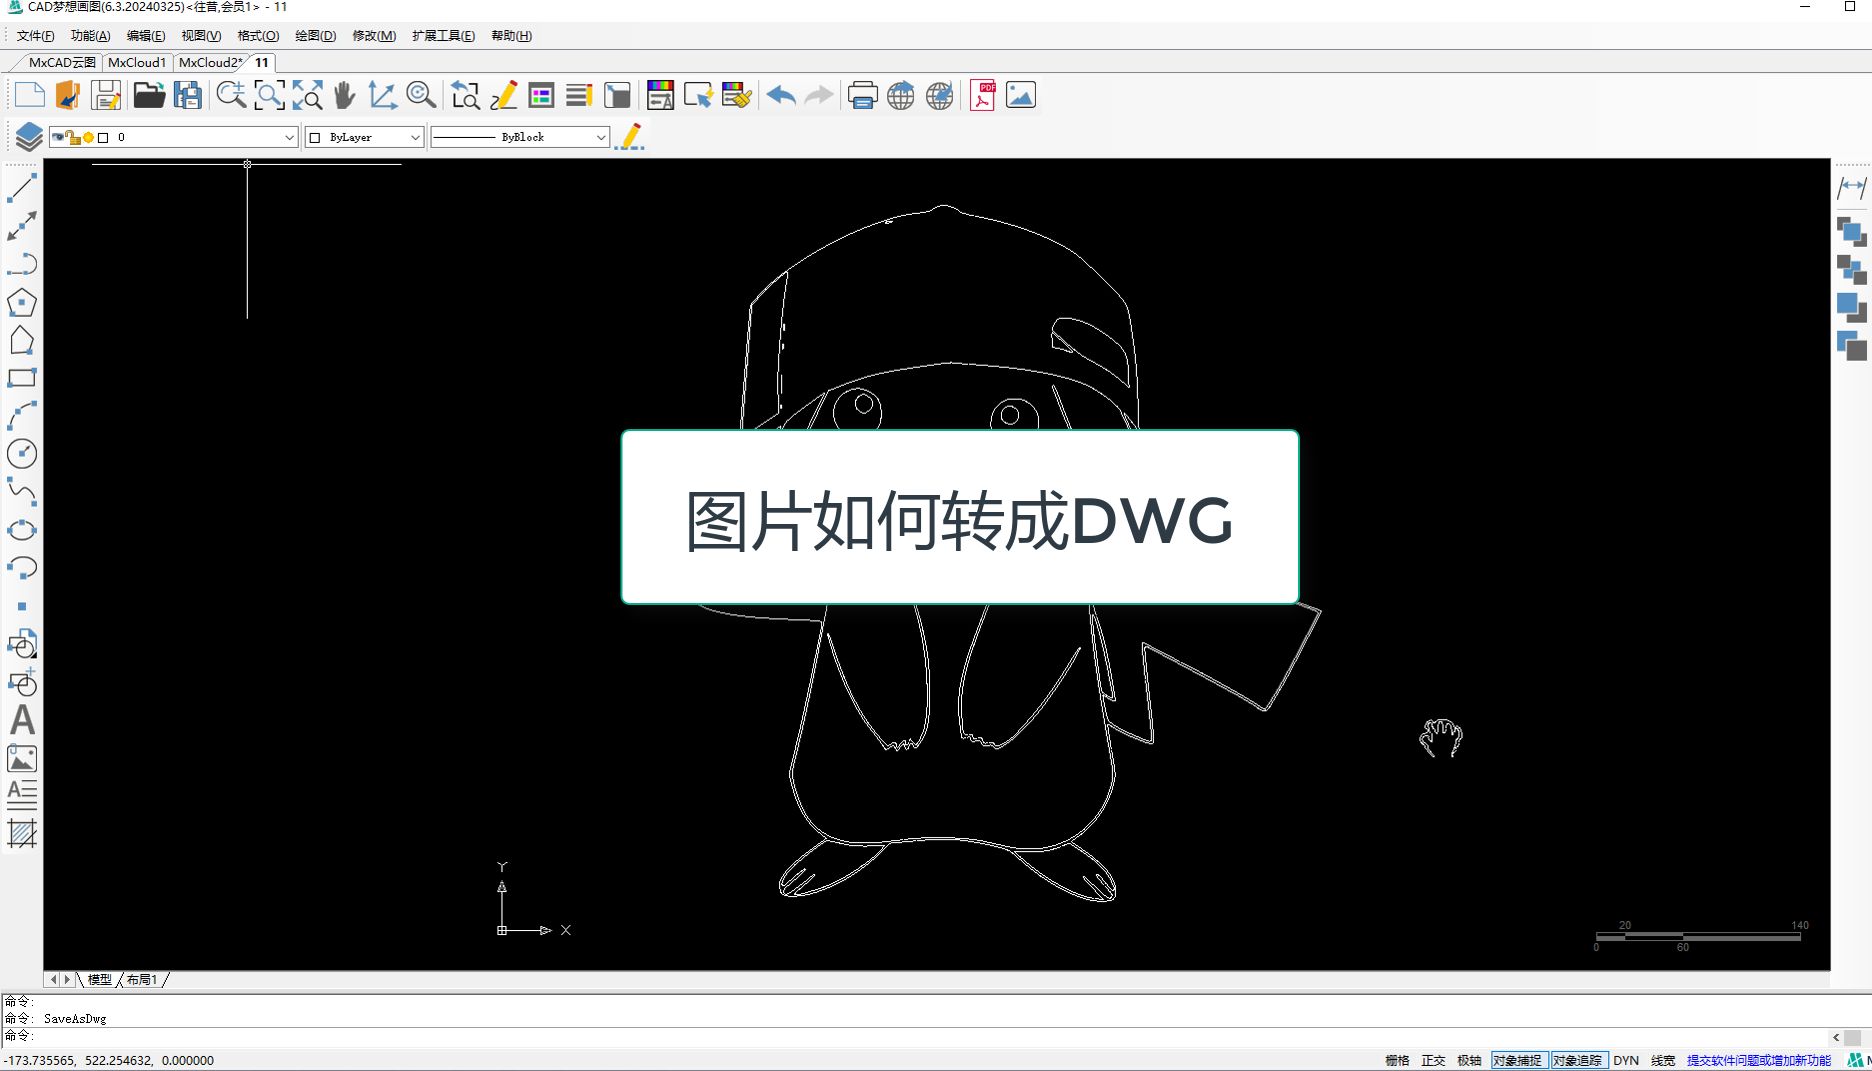Click the color palette properties icon

[660, 95]
